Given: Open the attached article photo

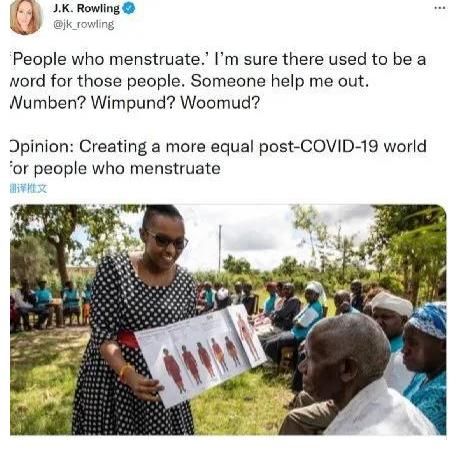Looking at the screenshot, I should [x=228, y=320].
